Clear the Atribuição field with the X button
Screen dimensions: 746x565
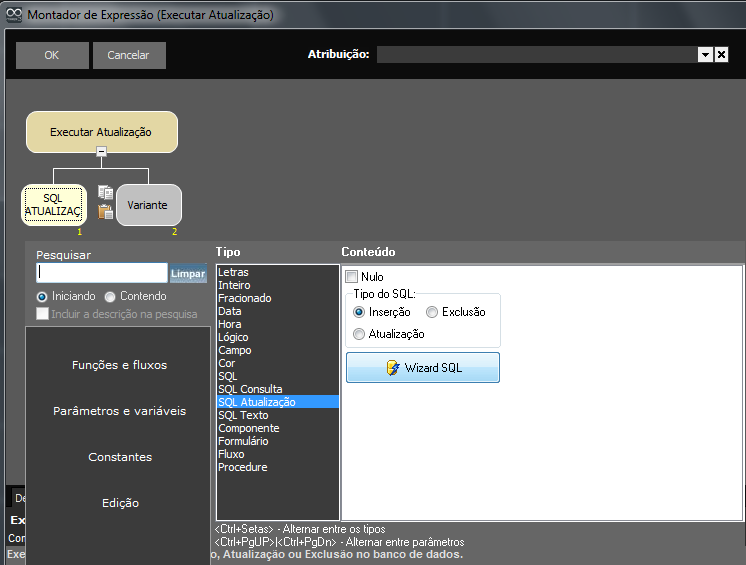coord(721,55)
